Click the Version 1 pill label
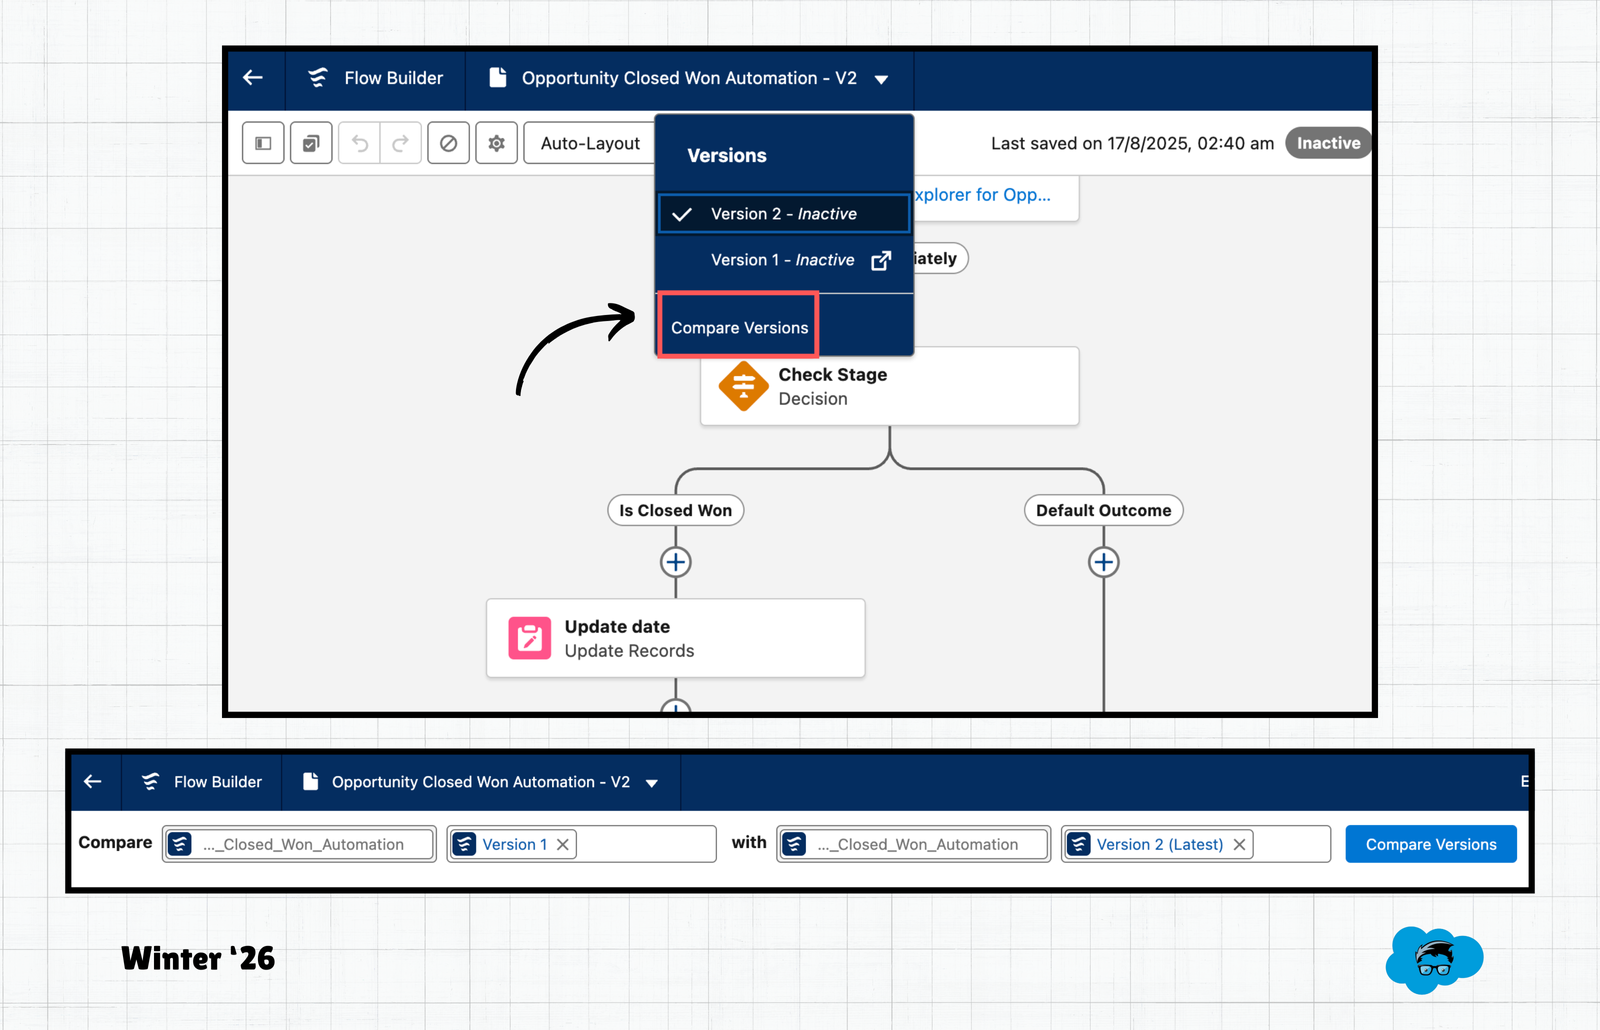Image resolution: width=1600 pixels, height=1030 pixels. (x=514, y=844)
